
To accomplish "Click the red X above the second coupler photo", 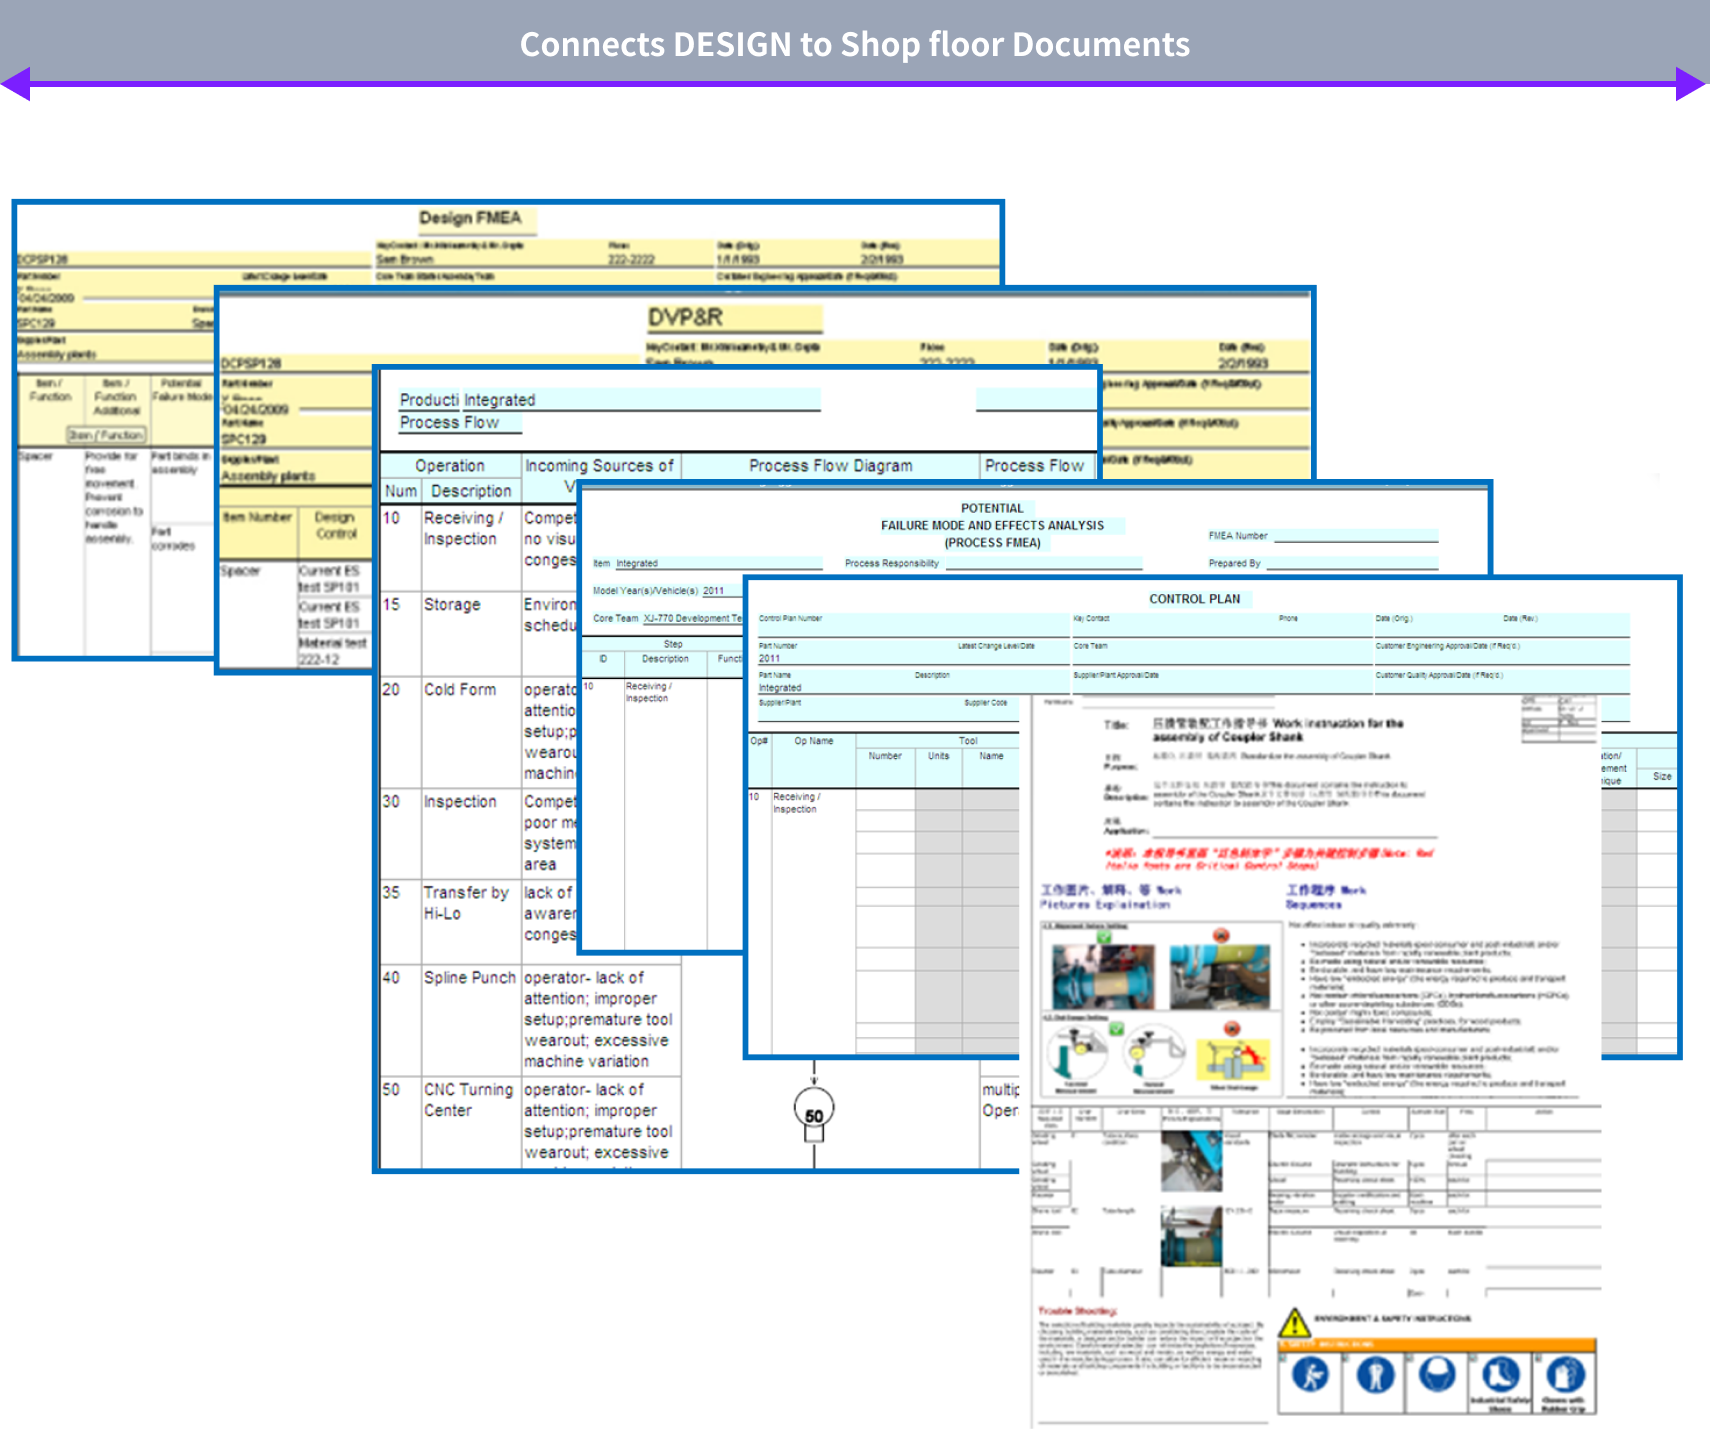I will point(1221,936).
